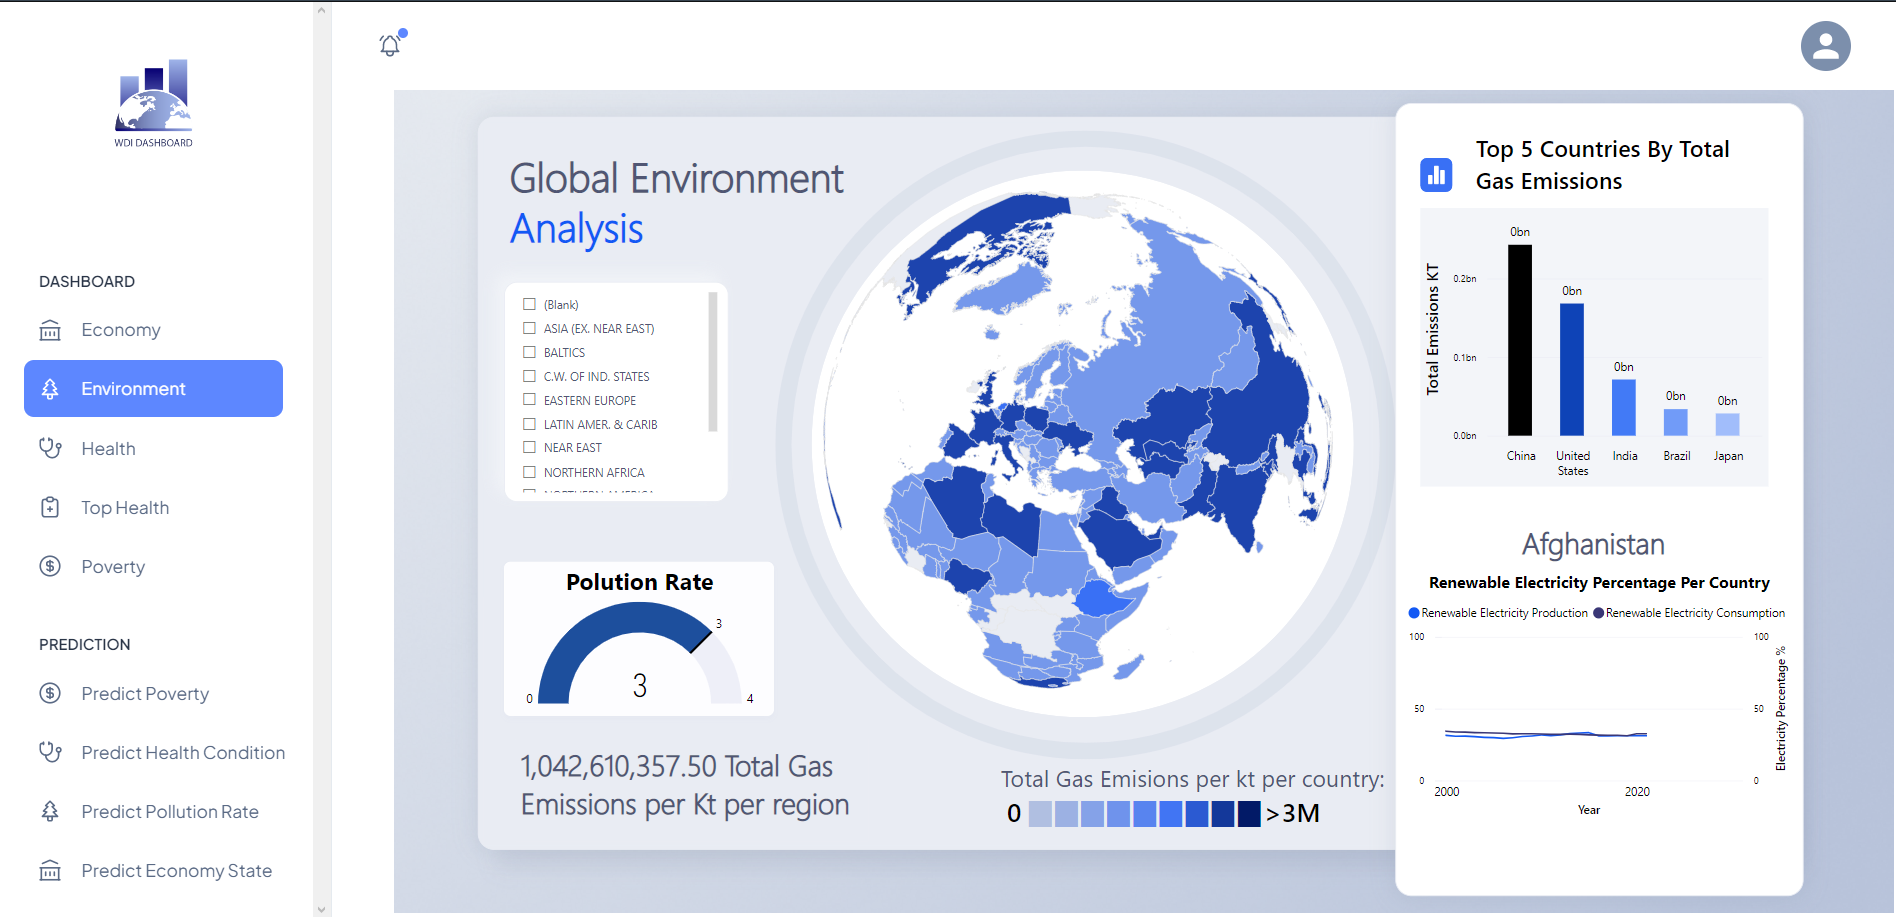Select the Health stethoscope icon

tap(51, 448)
